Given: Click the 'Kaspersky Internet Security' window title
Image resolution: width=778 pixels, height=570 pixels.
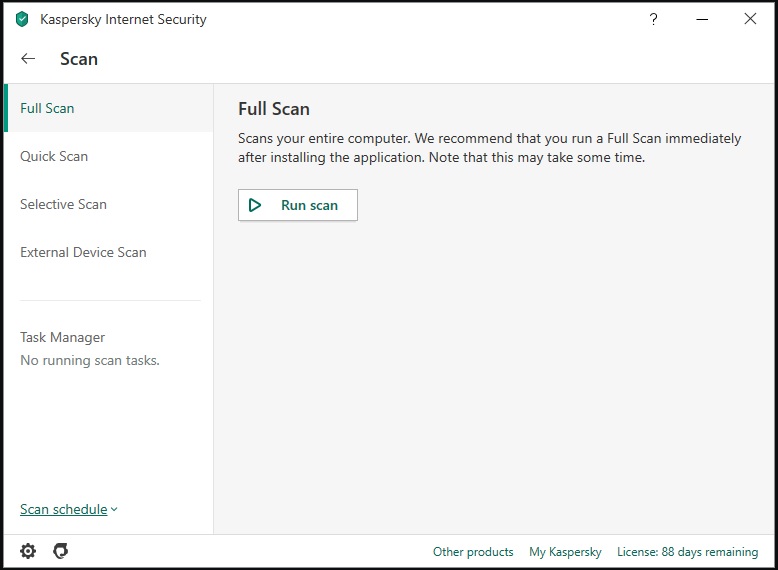Looking at the screenshot, I should [123, 19].
